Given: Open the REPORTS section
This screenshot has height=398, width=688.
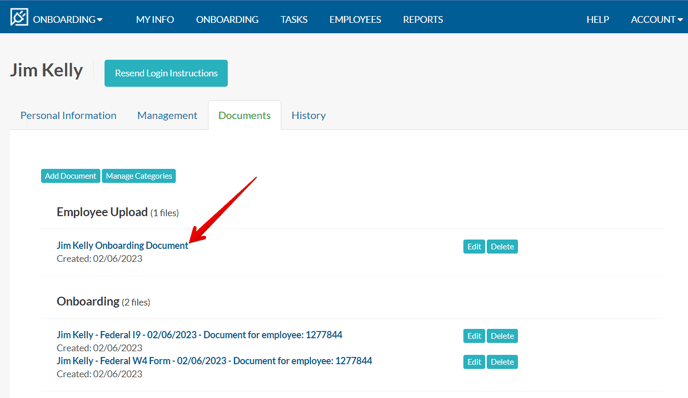Looking at the screenshot, I should pyautogui.click(x=423, y=20).
